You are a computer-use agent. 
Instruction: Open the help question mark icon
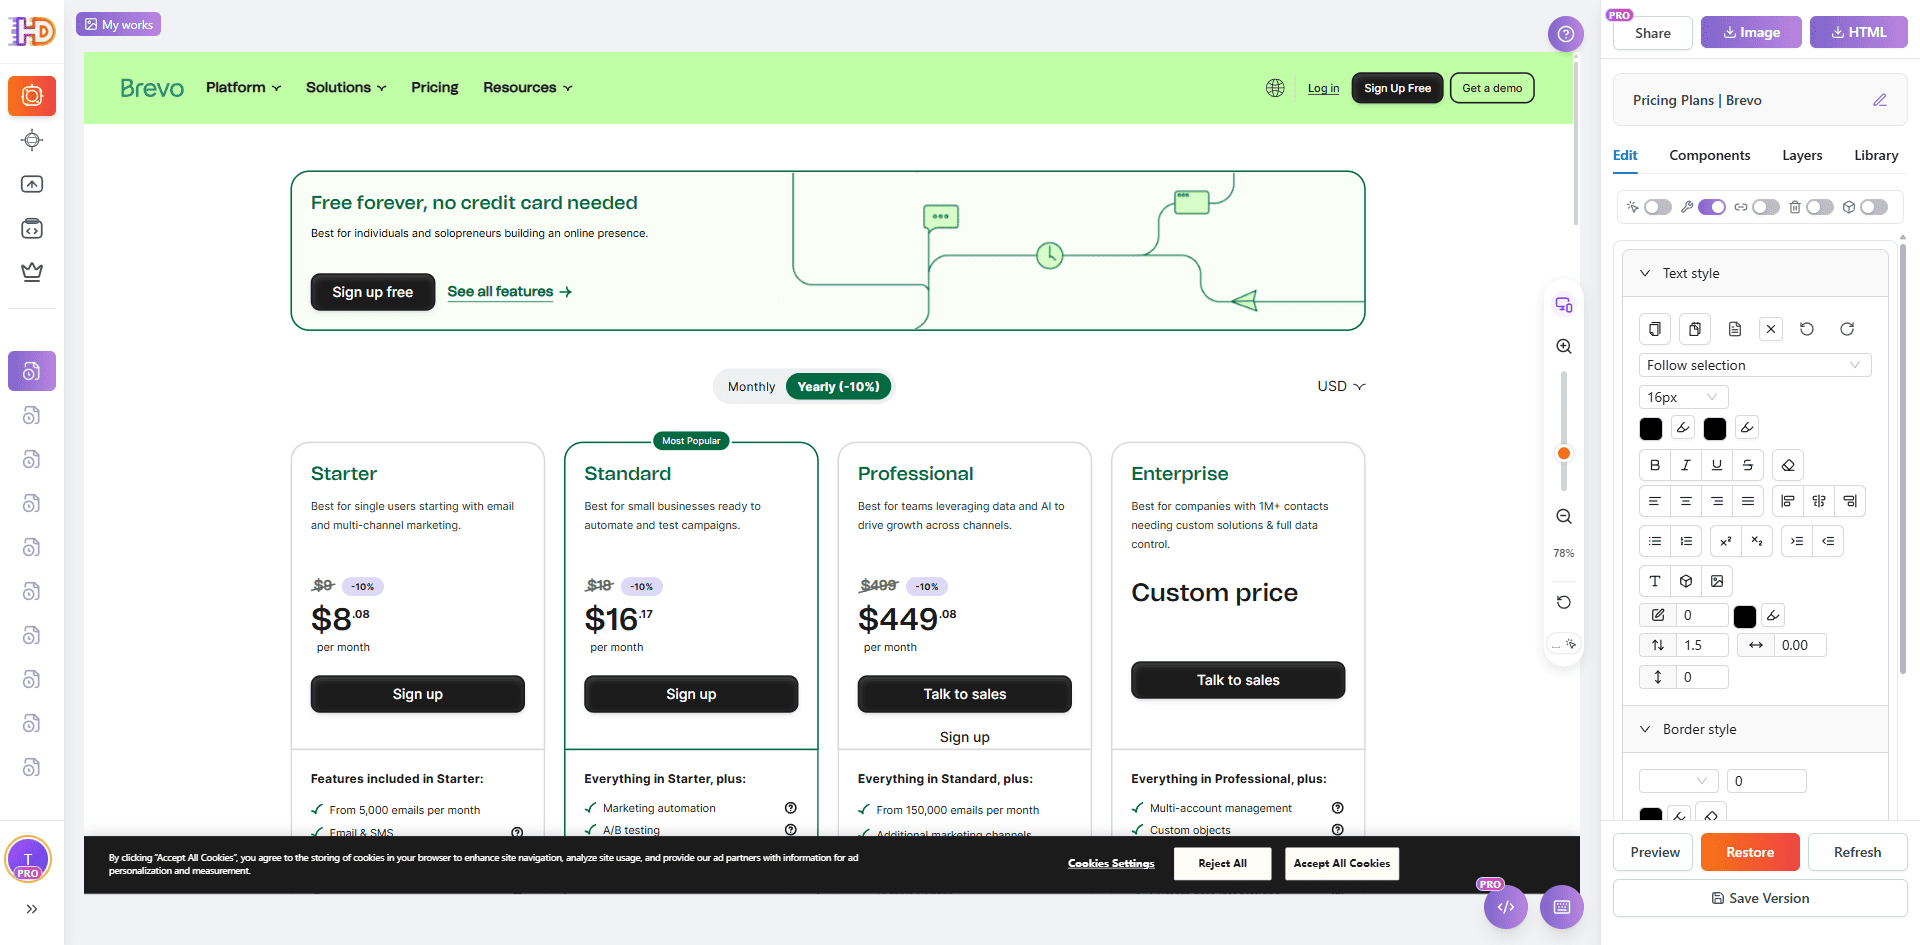tap(1565, 34)
